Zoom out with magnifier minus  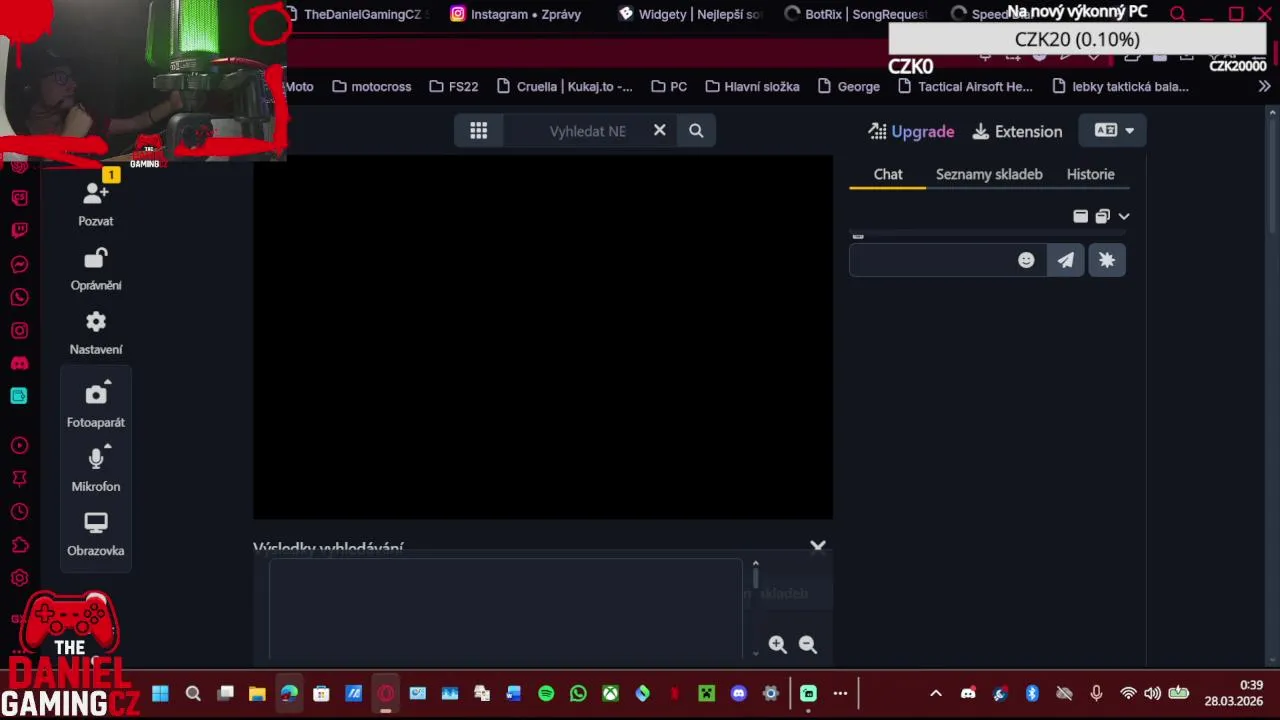[808, 645]
